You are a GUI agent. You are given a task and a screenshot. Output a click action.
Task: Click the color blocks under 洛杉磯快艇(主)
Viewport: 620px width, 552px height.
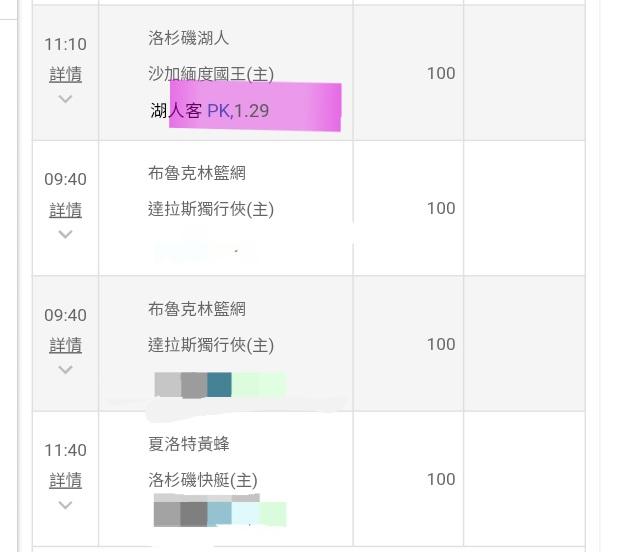(x=220, y=514)
